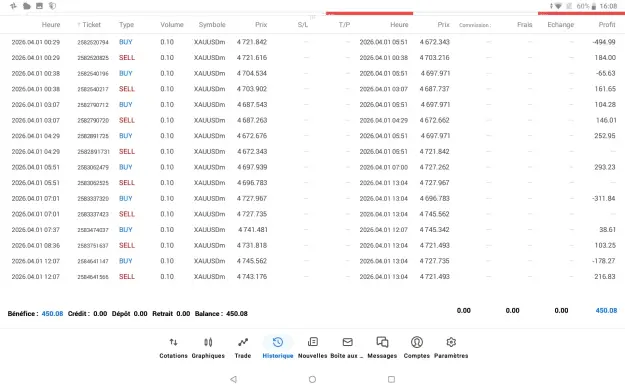Open the Comptes accounts tab

[x=417, y=348]
